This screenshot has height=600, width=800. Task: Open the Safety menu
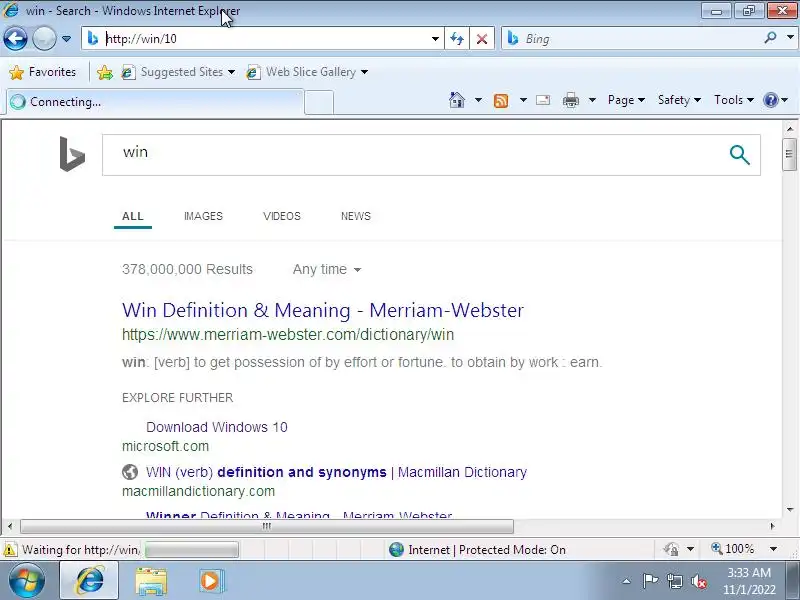(679, 100)
